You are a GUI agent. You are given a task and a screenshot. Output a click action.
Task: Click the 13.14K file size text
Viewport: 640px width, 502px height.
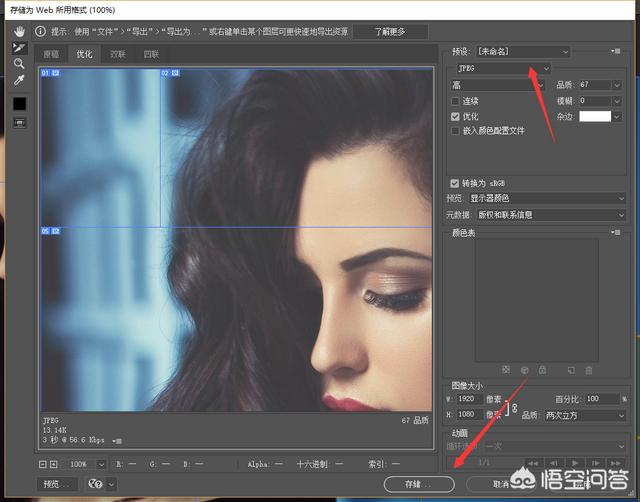point(54,430)
